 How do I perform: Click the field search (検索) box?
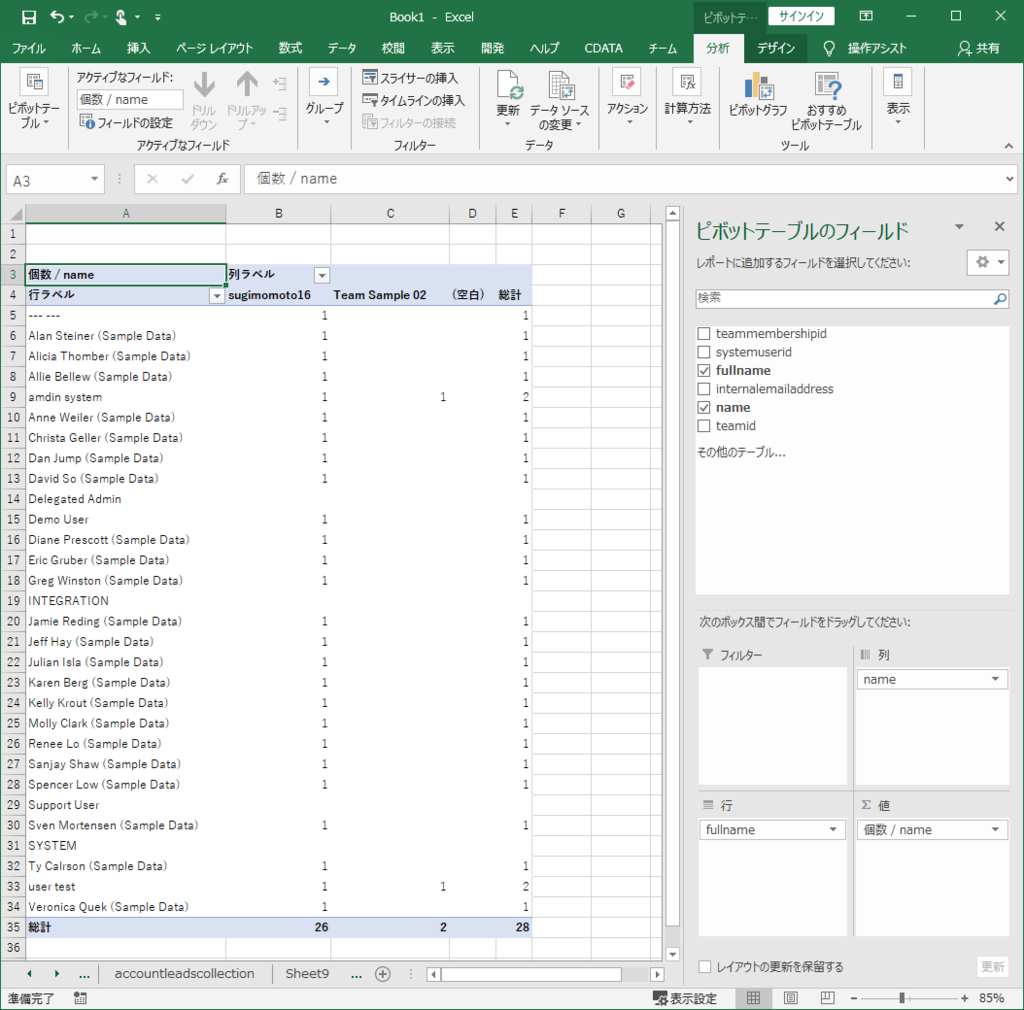(x=844, y=298)
